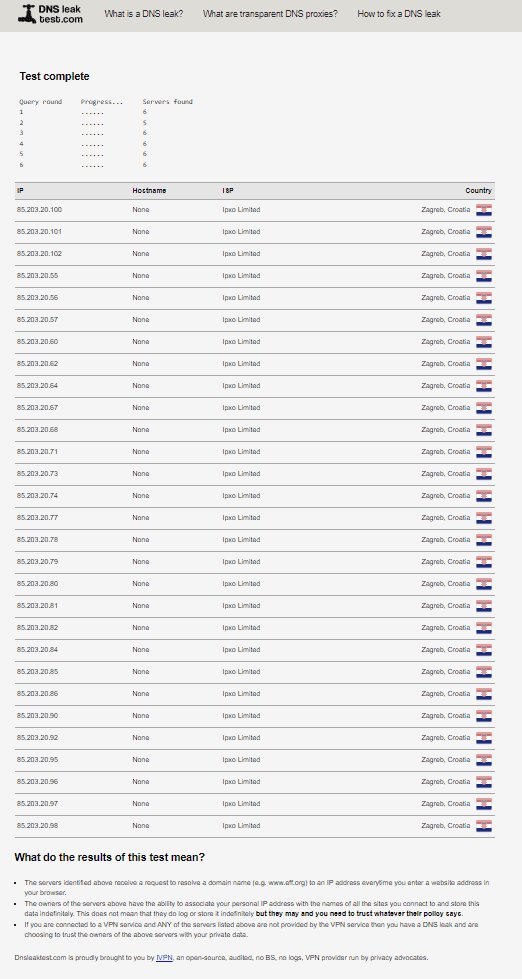This screenshot has width=522, height=979.
Task: Click the Croatia flag beside 85.203.20.100
Action: pos(484,210)
